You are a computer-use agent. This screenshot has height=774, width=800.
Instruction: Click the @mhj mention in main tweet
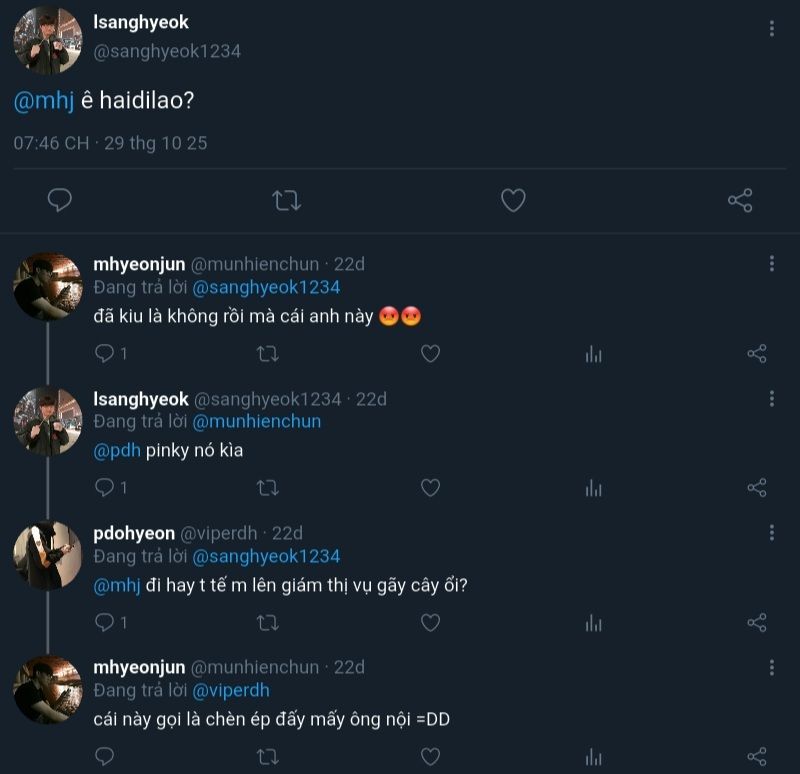point(38,103)
